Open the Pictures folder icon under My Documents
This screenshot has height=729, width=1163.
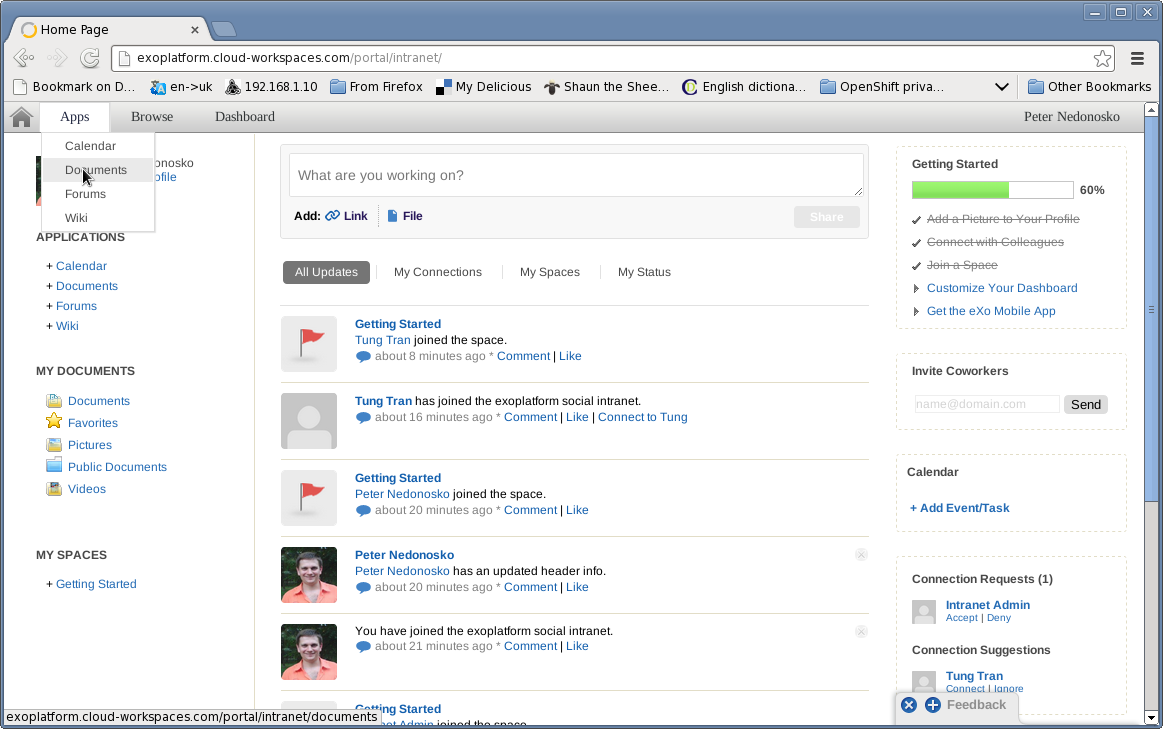[x=54, y=444]
